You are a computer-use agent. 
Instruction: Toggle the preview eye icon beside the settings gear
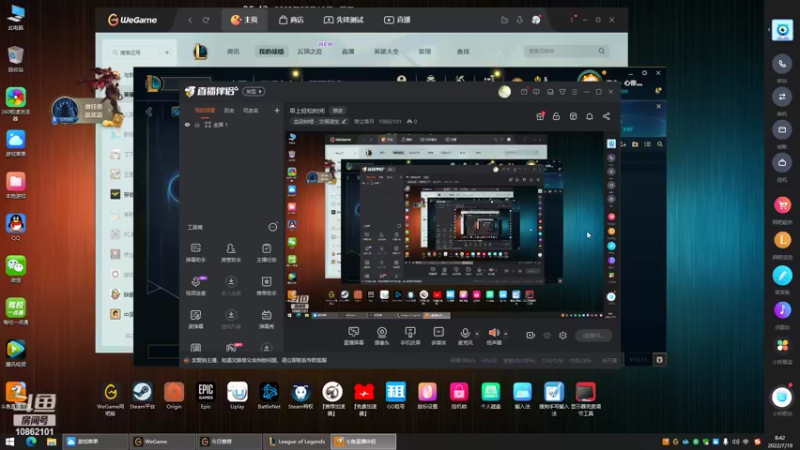(547, 335)
